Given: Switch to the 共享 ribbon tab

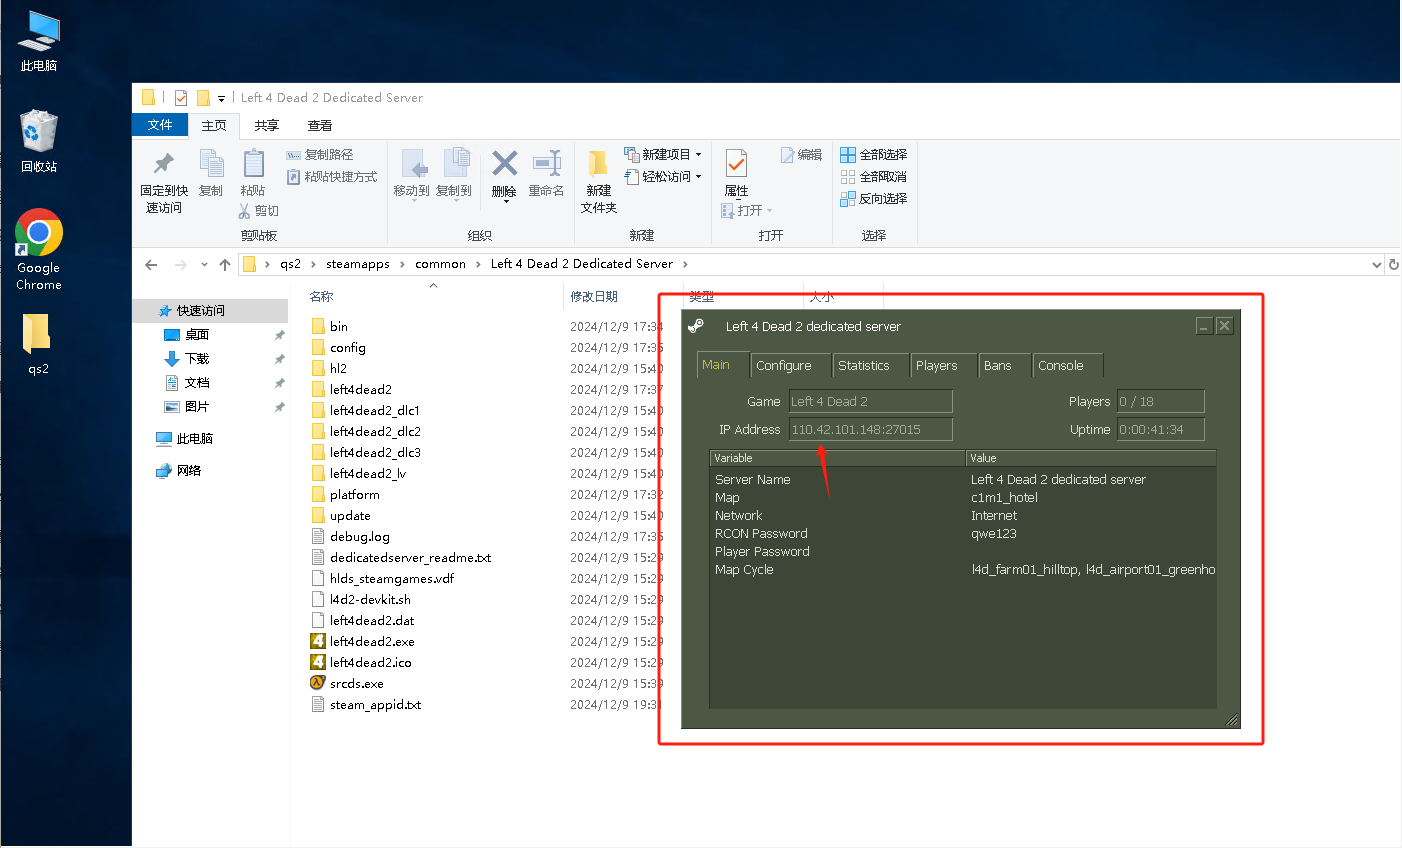Looking at the screenshot, I should [x=266, y=126].
